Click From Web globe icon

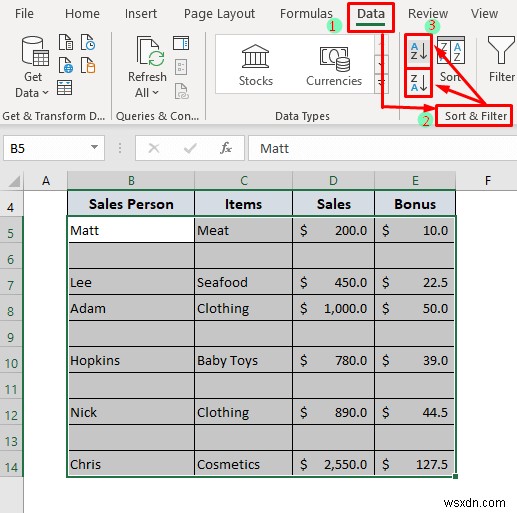[x=66, y=65]
